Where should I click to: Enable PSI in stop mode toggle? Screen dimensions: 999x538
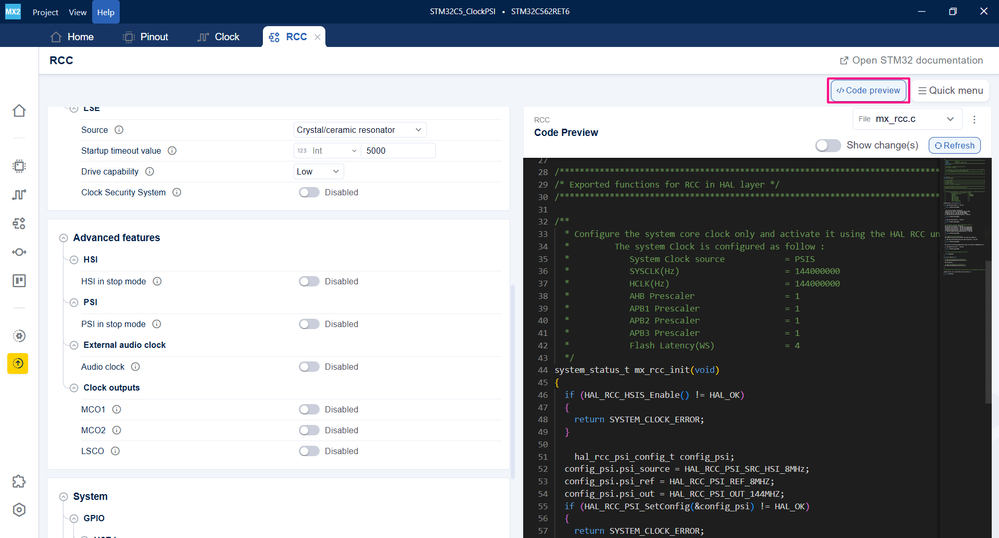point(309,324)
